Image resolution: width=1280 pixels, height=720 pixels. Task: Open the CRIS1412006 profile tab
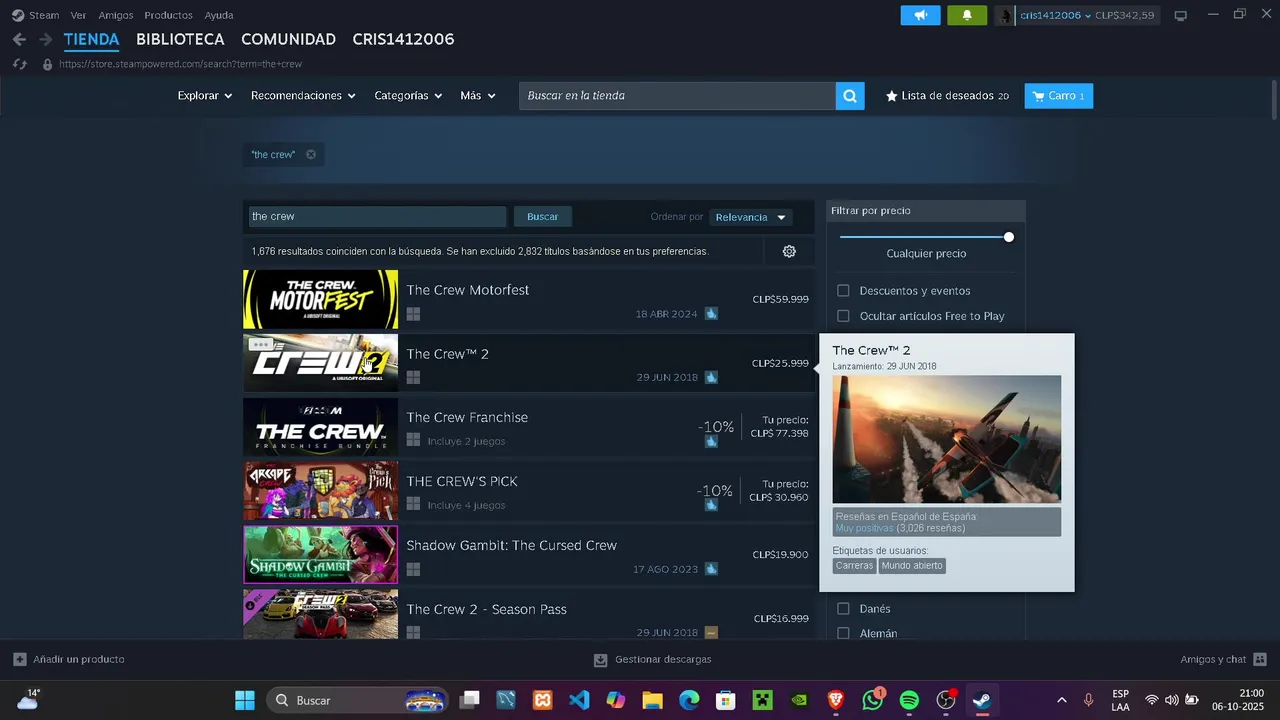403,39
